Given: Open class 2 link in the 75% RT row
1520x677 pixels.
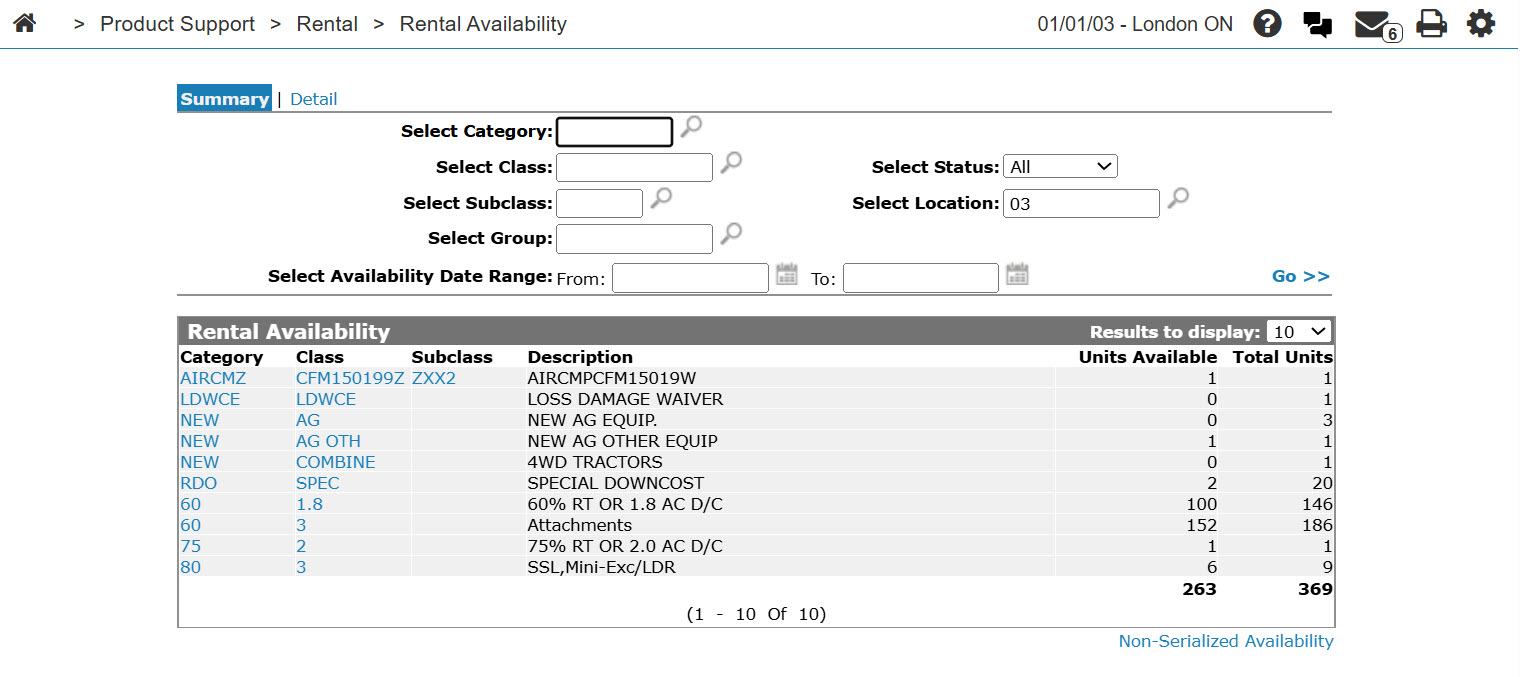Looking at the screenshot, I should 301,546.
